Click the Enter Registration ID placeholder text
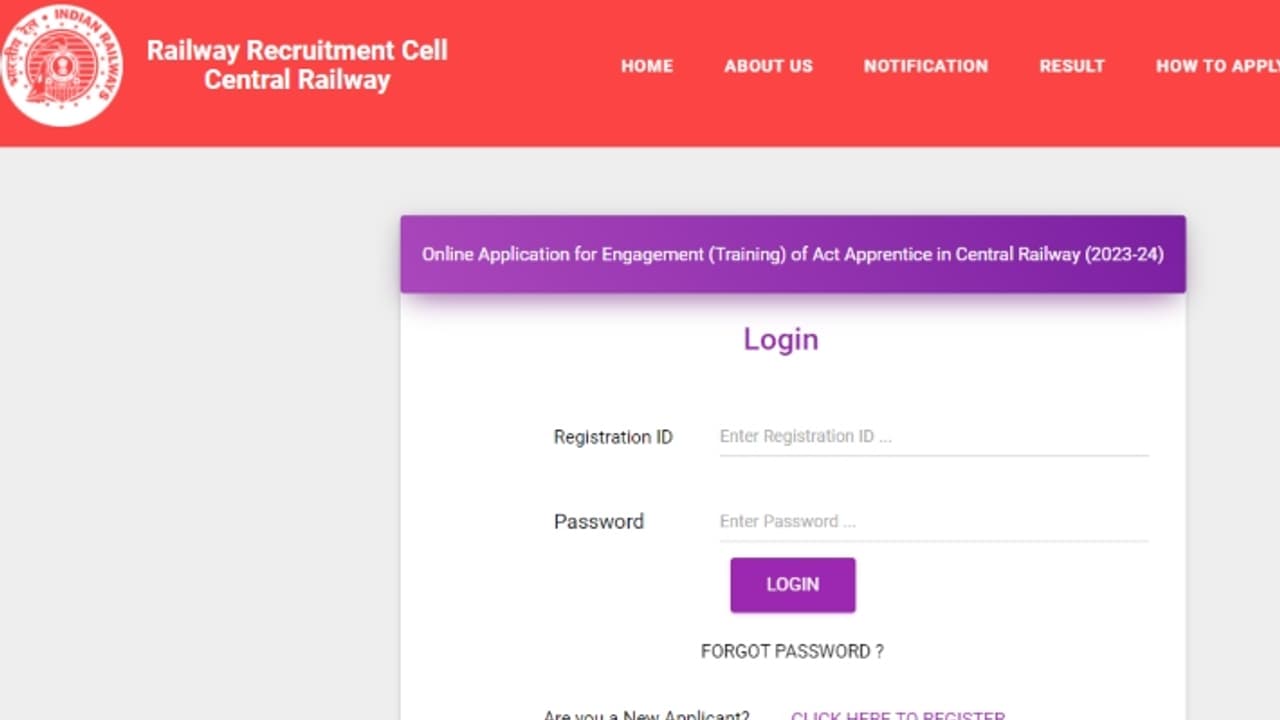The image size is (1280, 720). click(x=806, y=436)
